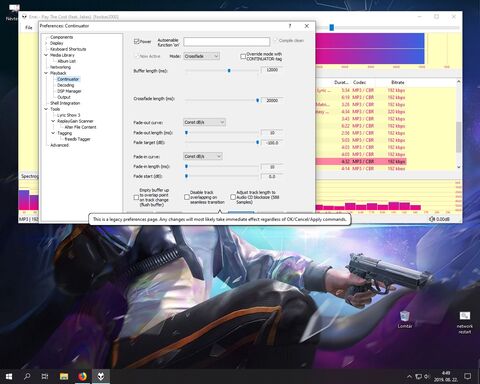Click Fade-in length slider handle
This screenshot has width=480, height=384.
pyautogui.click(x=186, y=166)
